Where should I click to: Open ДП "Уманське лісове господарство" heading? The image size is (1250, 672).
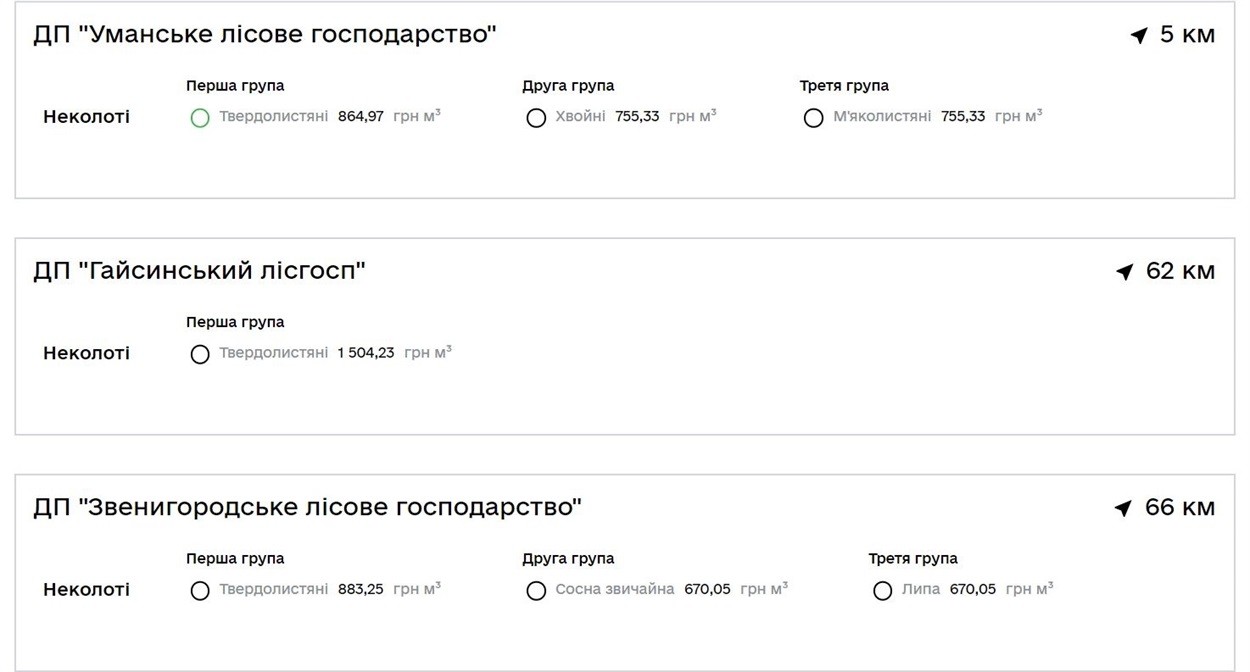[265, 35]
